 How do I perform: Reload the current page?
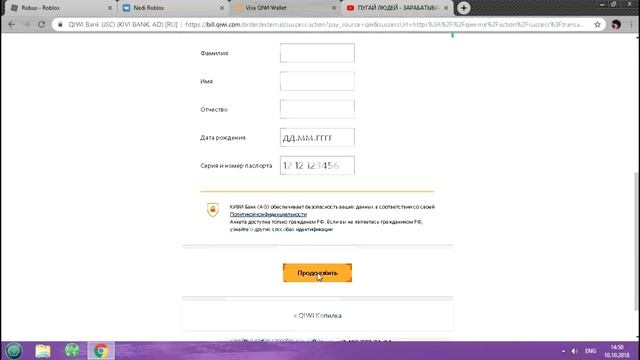pos(42,24)
